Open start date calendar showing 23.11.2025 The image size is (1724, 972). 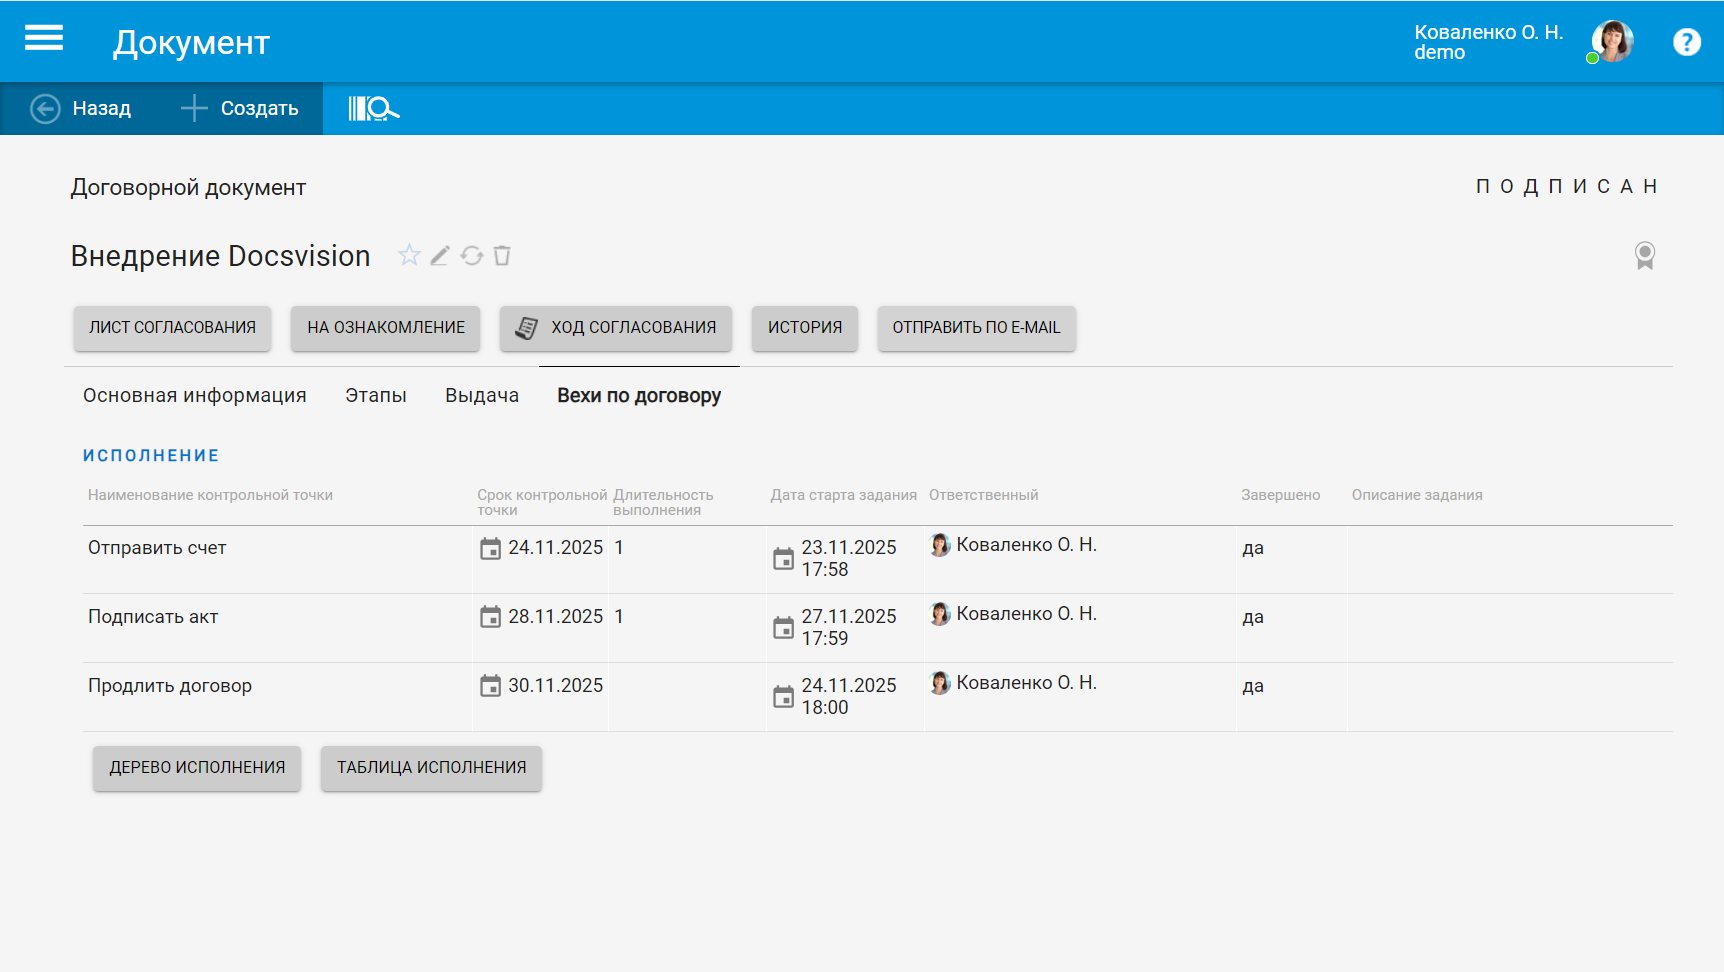pyautogui.click(x=783, y=559)
